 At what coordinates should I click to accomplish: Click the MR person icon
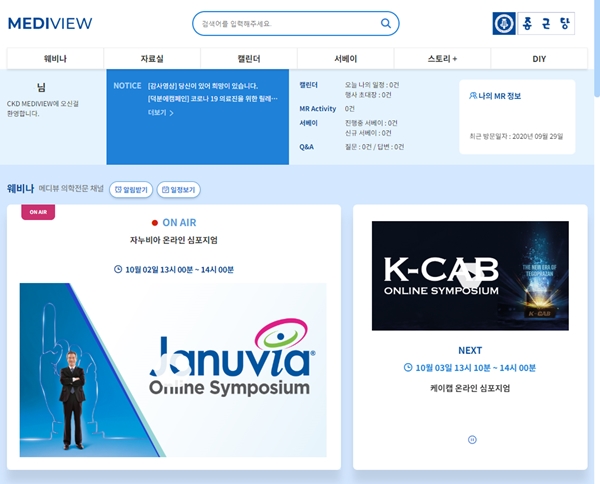click(473, 96)
